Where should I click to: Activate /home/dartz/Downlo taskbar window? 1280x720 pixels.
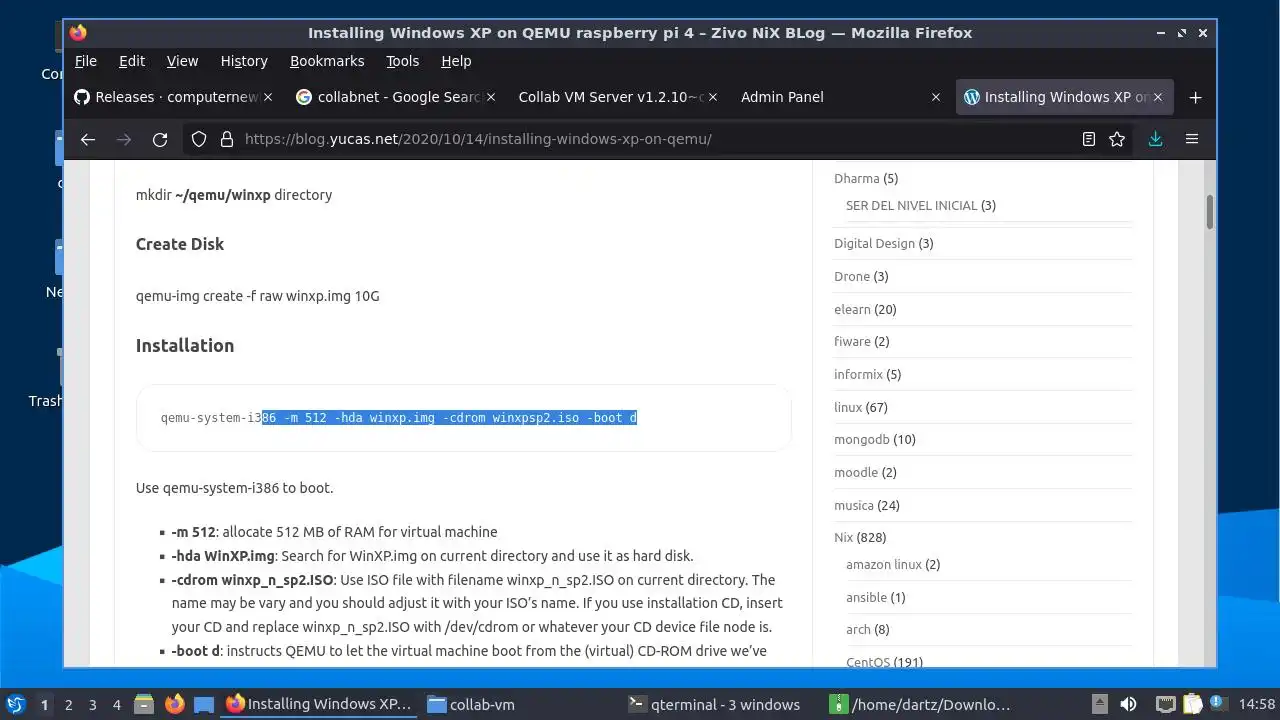pyautogui.click(x=922, y=704)
